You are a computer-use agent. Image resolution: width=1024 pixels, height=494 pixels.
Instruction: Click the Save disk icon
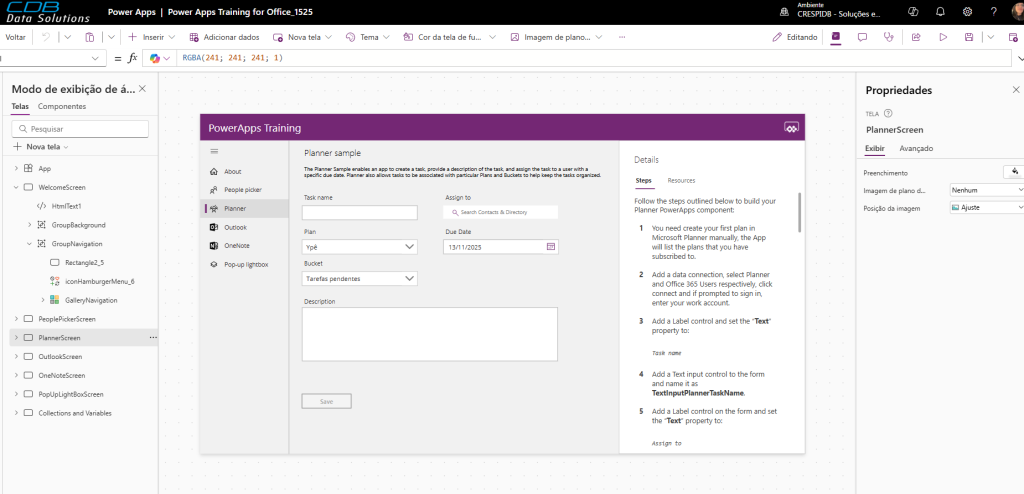(968, 37)
